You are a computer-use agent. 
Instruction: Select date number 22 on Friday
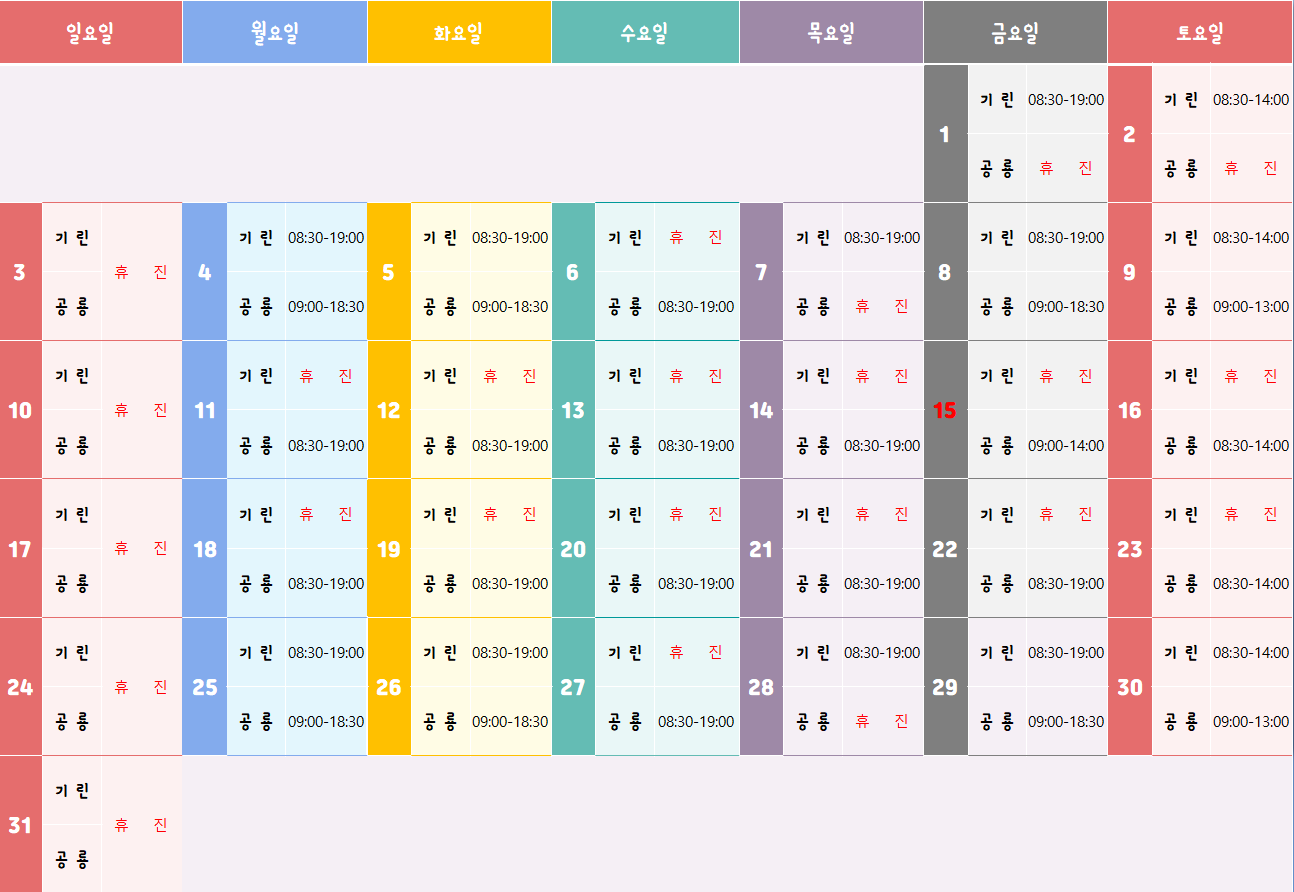[x=945, y=548]
